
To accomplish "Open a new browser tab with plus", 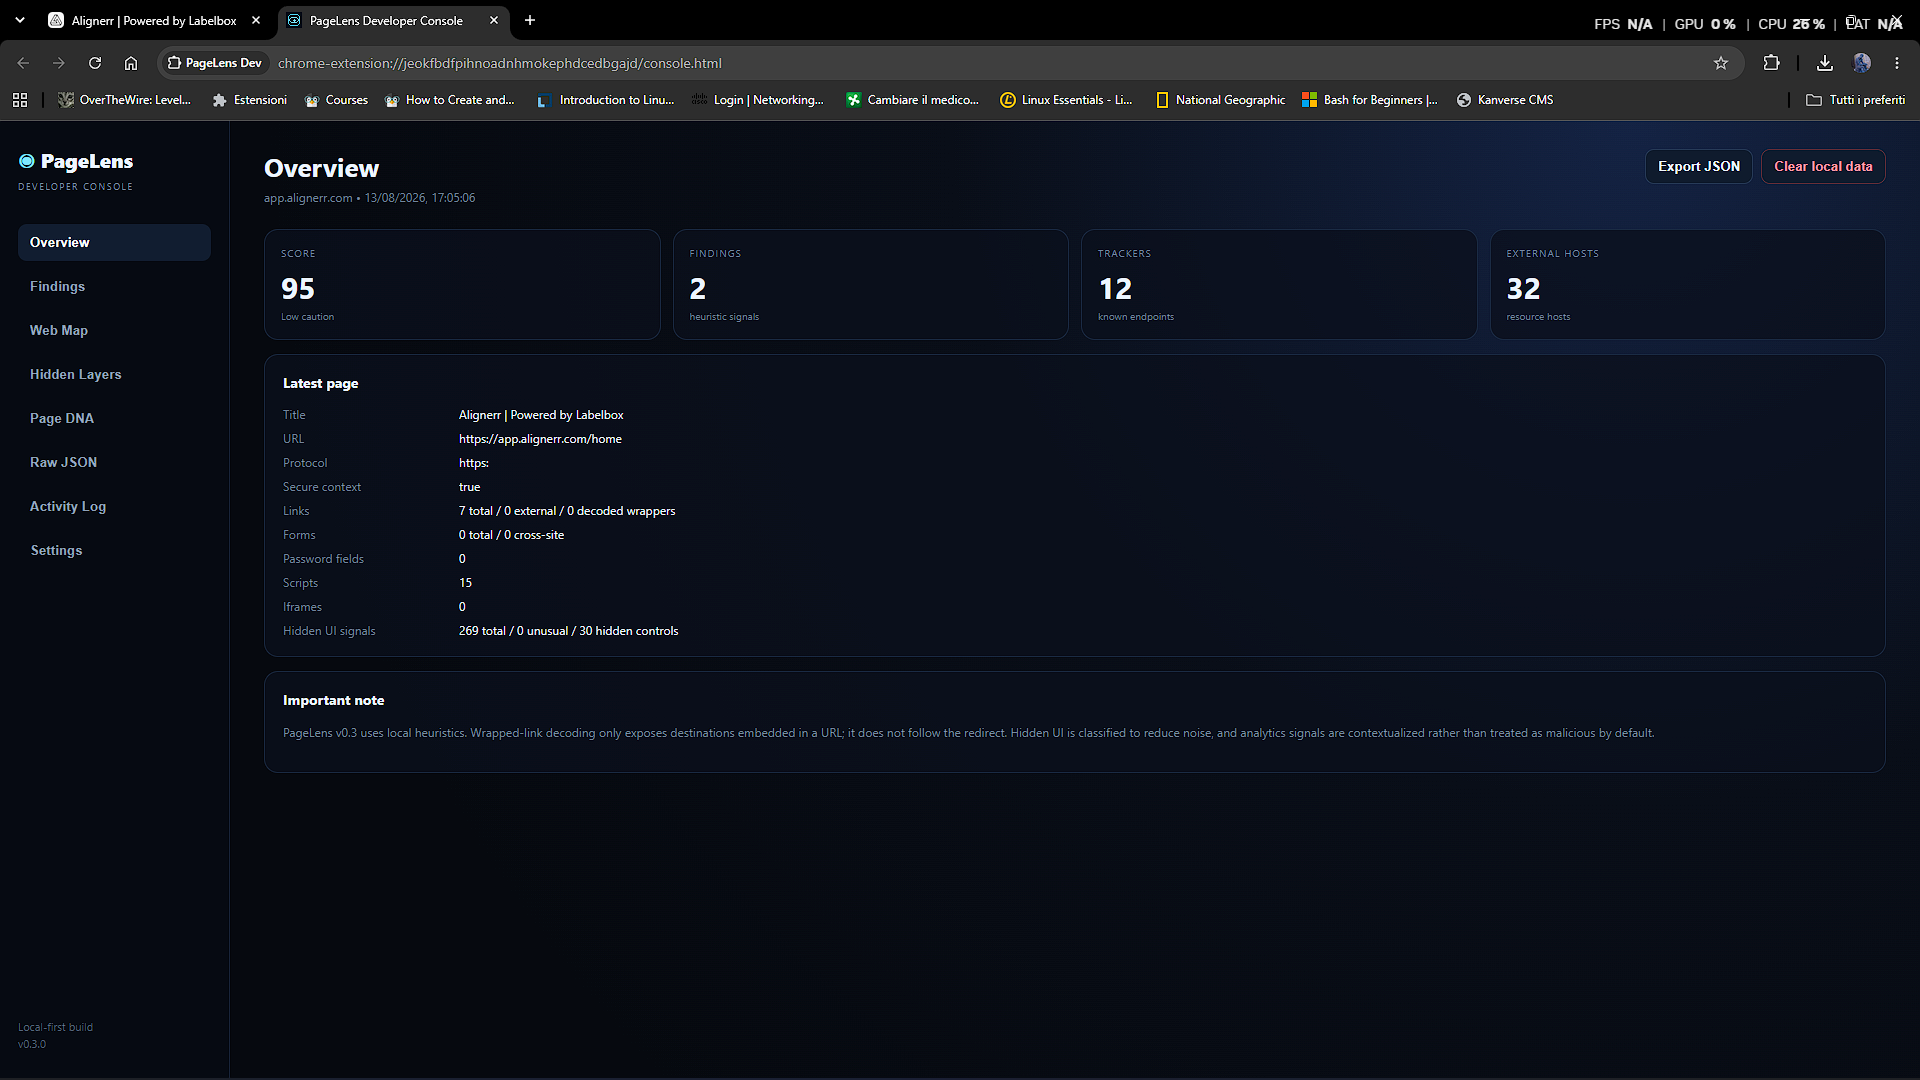I will pos(530,20).
